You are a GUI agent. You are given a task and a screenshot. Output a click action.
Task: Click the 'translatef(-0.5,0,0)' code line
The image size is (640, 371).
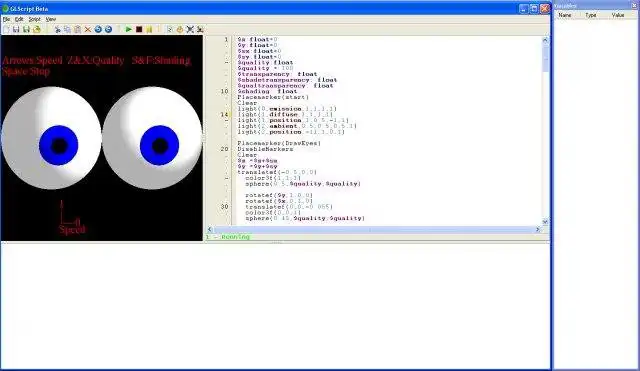point(277,173)
